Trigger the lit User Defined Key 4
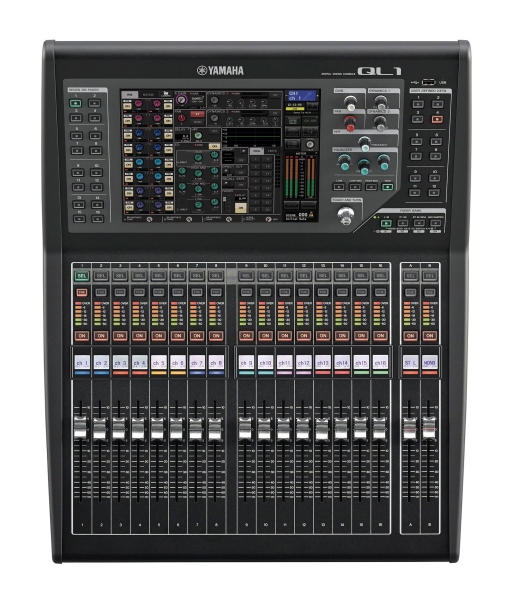This screenshot has height=600, width=512. tap(437, 119)
